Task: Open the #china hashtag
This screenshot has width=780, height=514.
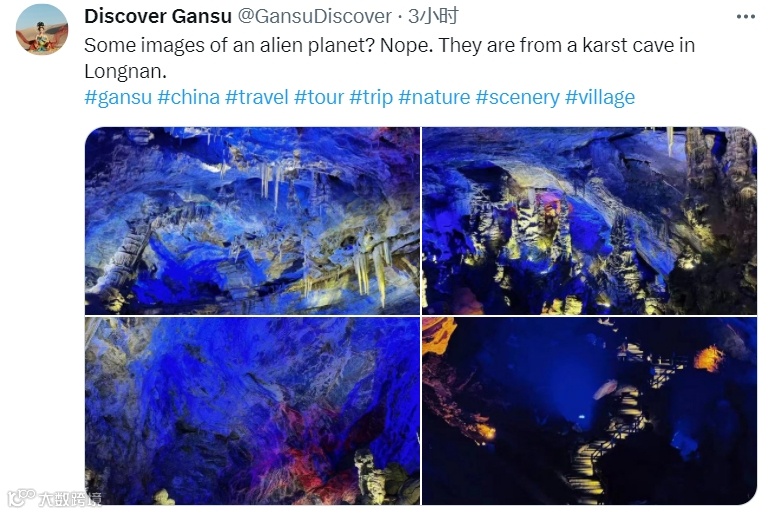Action: 189,97
